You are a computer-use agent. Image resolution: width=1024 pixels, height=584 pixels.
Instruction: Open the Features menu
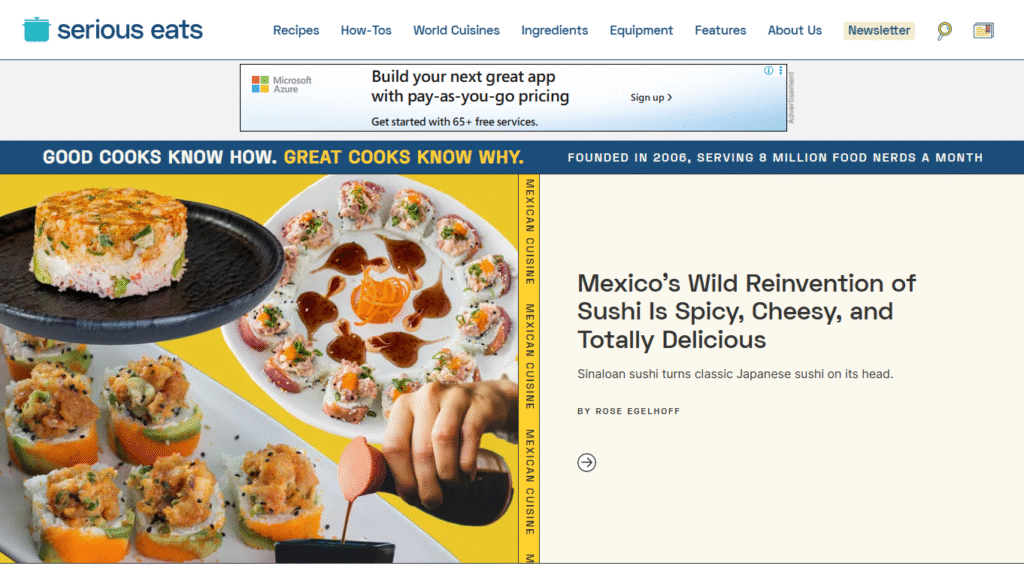(x=720, y=30)
